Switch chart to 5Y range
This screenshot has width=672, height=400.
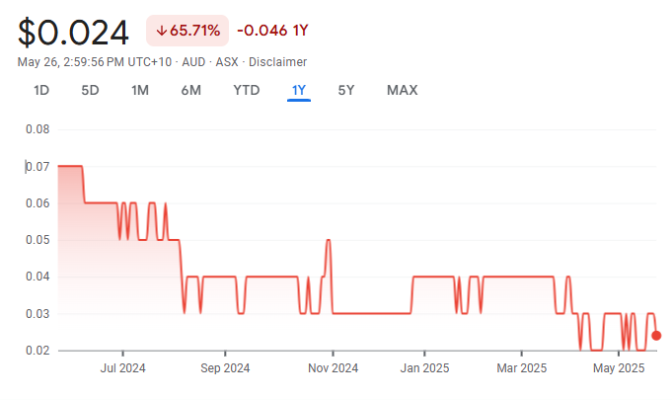[x=346, y=90]
